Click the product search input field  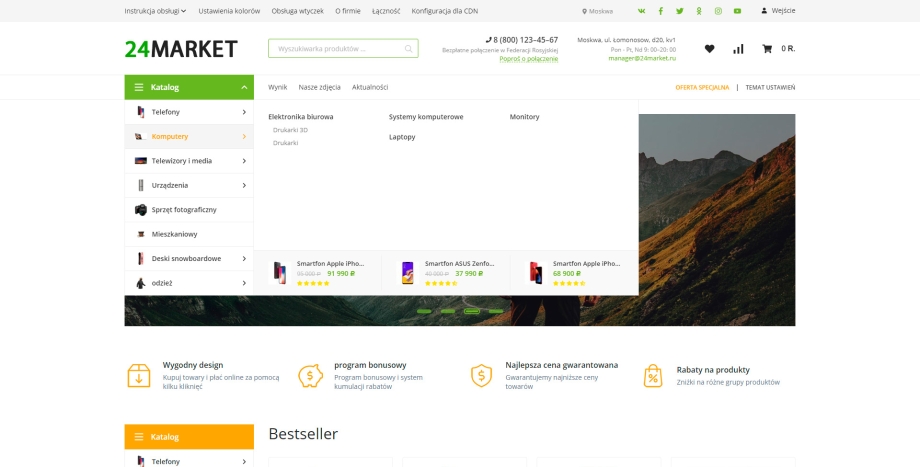pyautogui.click(x=335, y=49)
